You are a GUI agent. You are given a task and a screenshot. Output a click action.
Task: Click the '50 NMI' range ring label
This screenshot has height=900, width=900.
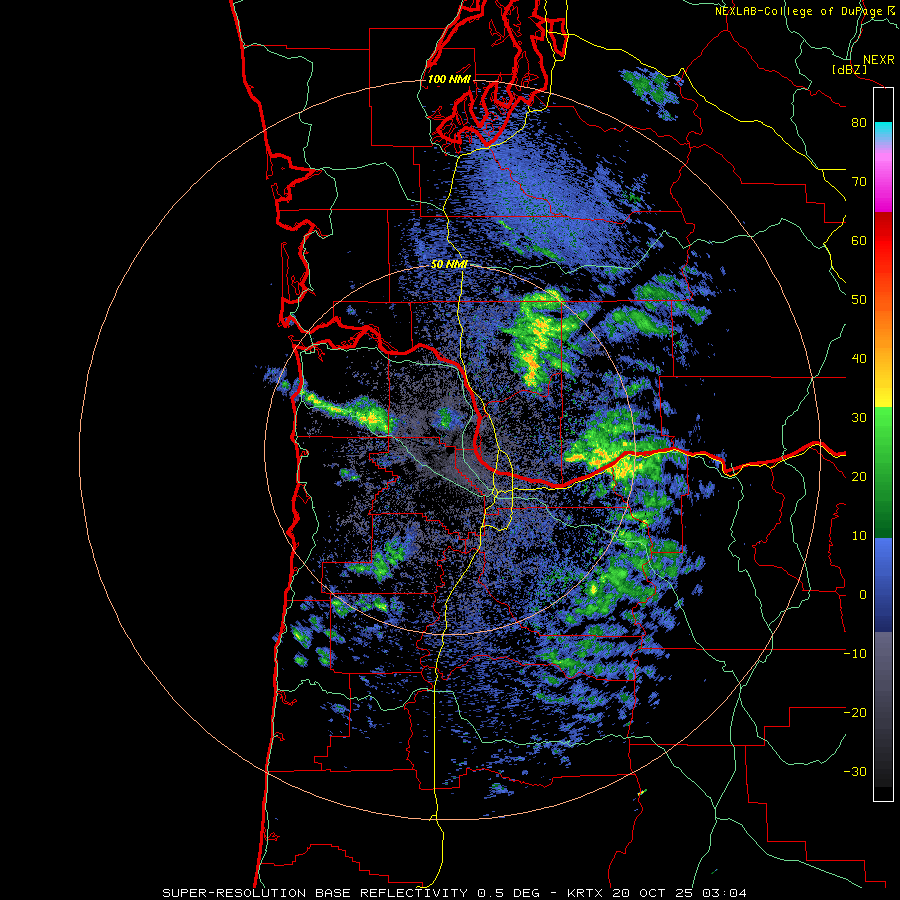pyautogui.click(x=449, y=265)
